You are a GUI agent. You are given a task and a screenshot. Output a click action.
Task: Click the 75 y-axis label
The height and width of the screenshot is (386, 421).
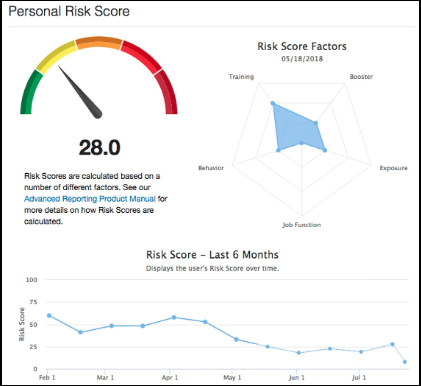pos(34,302)
